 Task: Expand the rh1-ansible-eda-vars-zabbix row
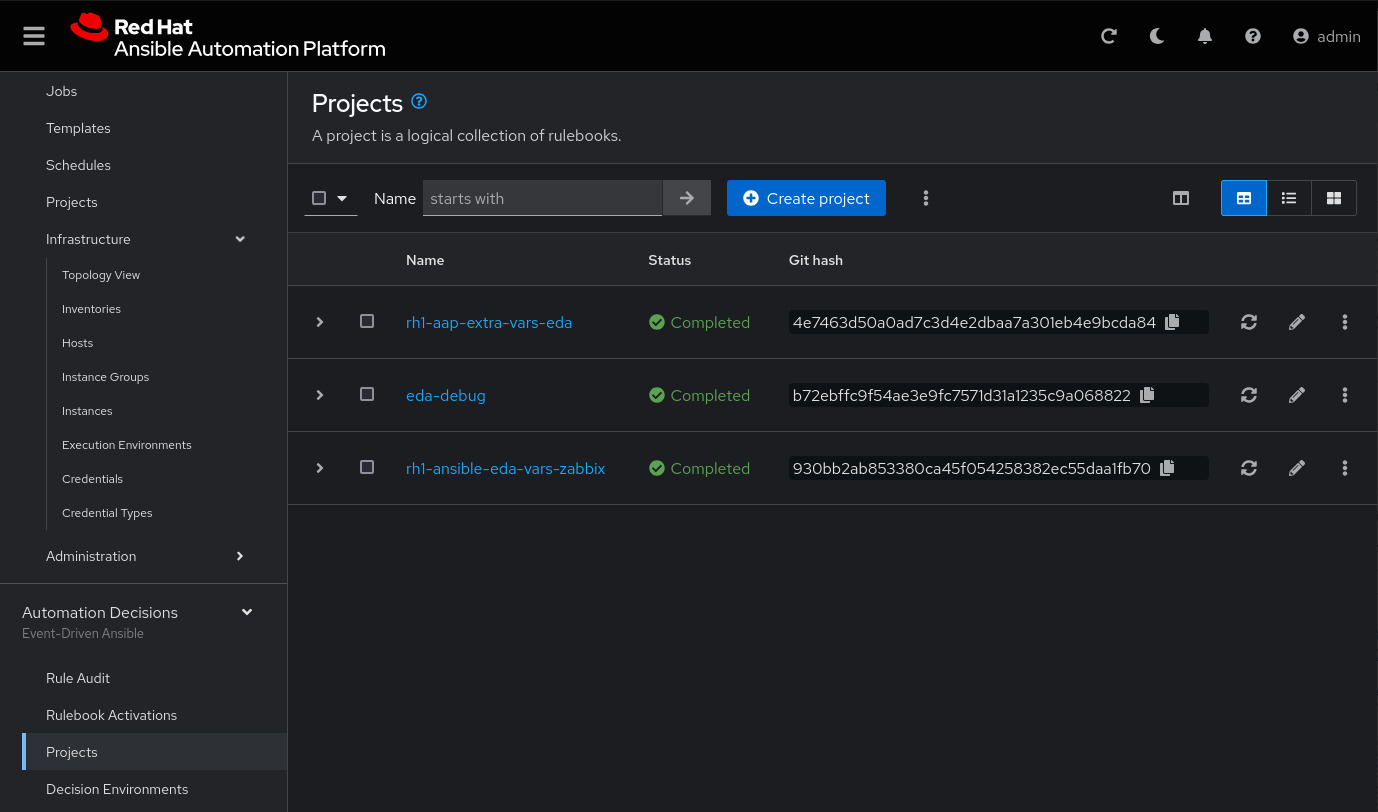point(320,468)
